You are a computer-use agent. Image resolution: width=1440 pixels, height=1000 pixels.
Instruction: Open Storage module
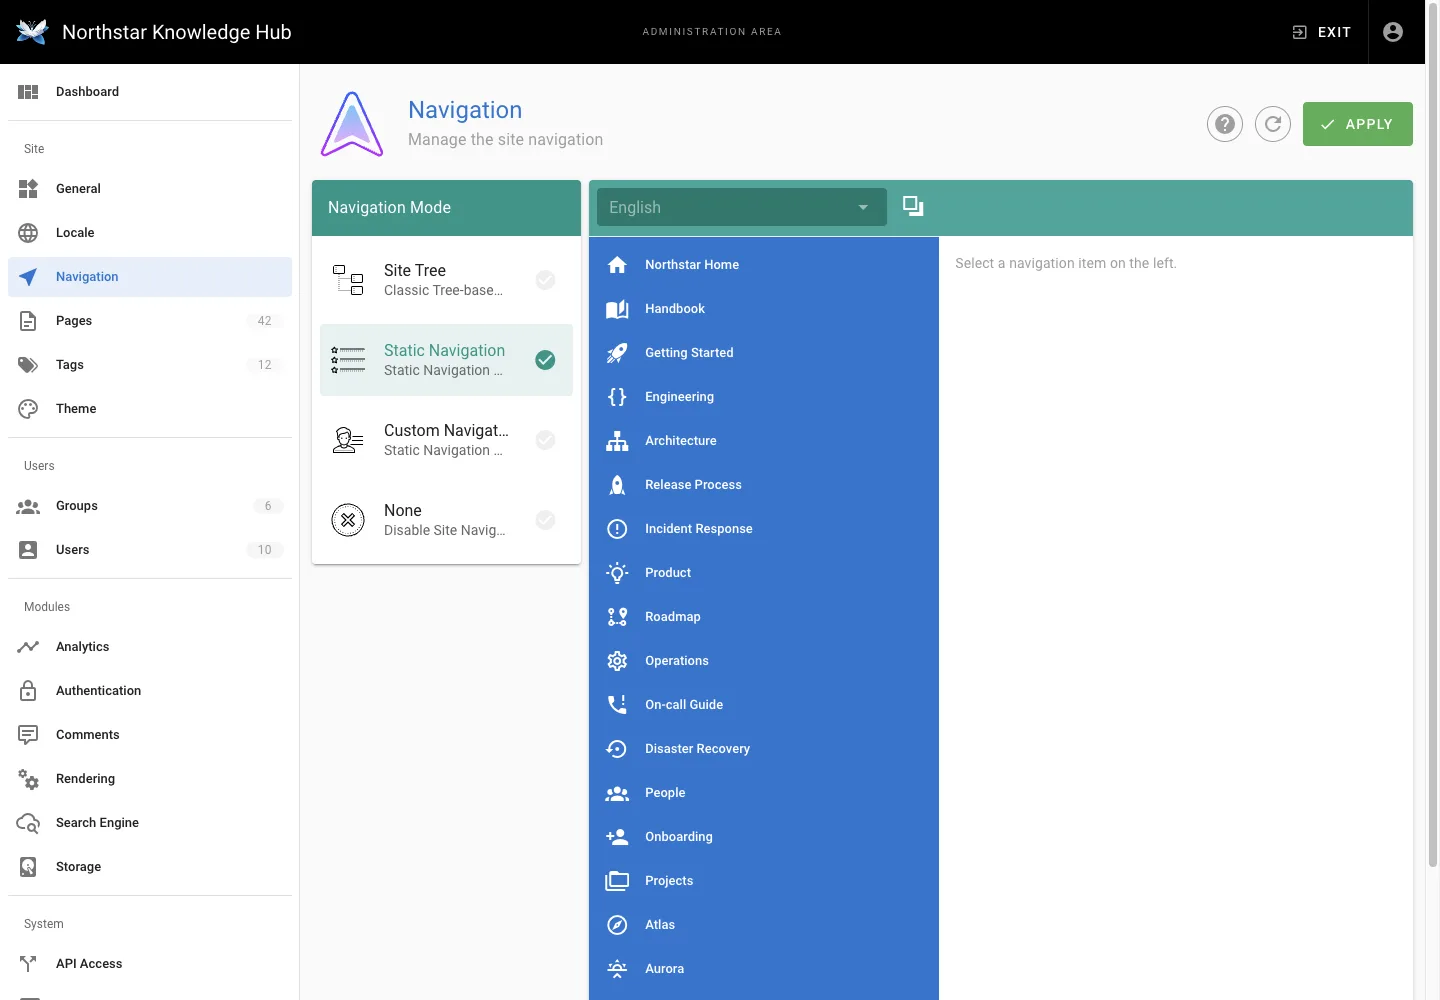[150, 867]
